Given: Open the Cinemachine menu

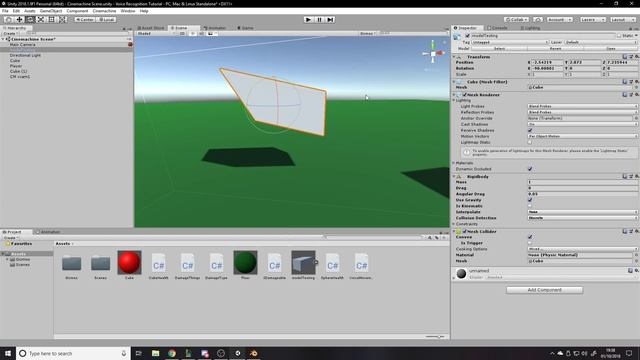Looking at the screenshot, I should pos(104,11).
